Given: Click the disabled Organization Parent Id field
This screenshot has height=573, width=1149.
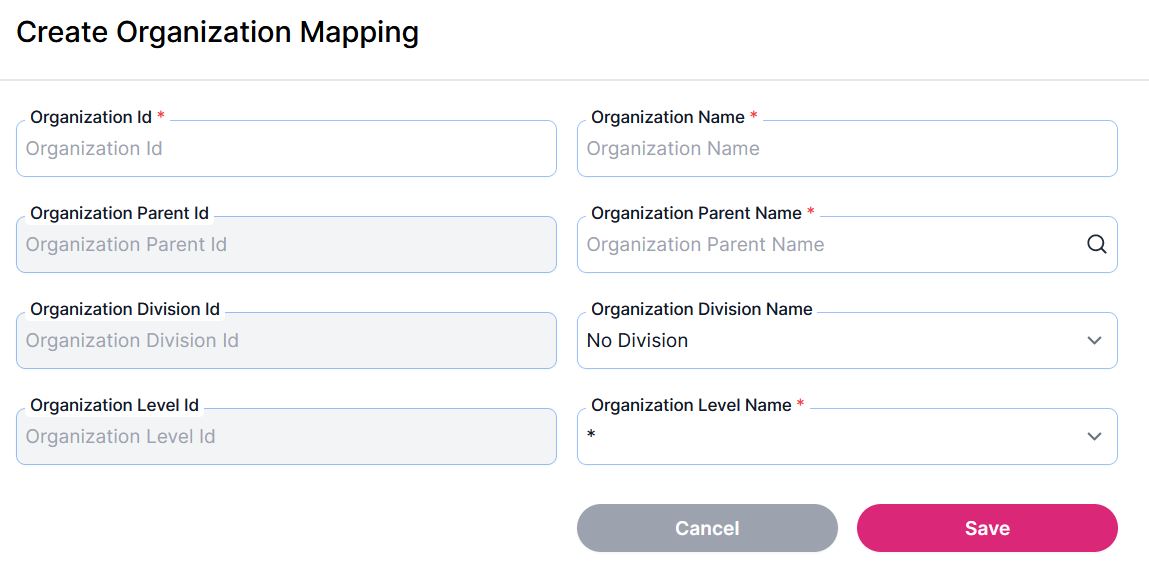Looking at the screenshot, I should tap(286, 245).
